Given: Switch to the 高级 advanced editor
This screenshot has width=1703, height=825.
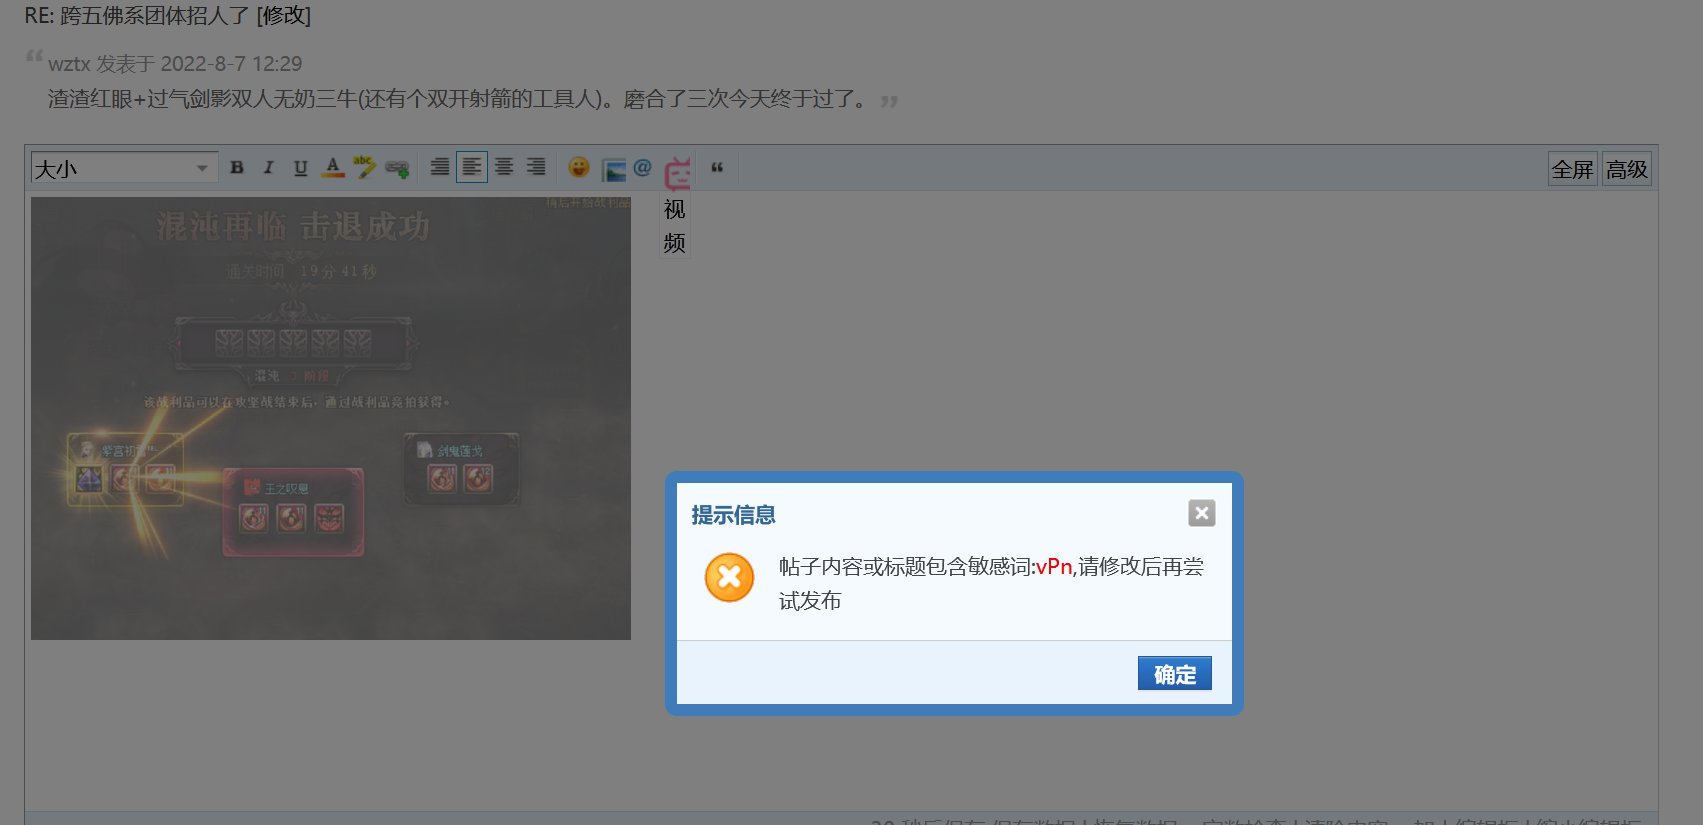Looking at the screenshot, I should tap(1627, 169).
